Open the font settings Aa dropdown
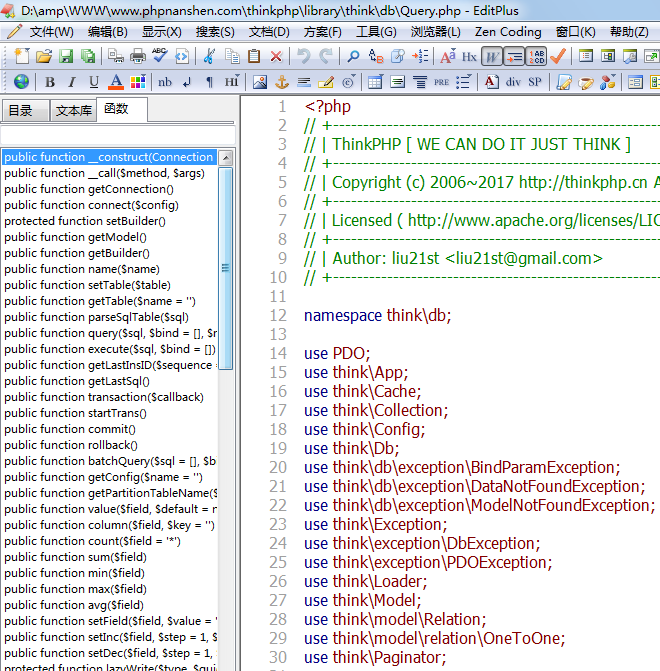 448,56
